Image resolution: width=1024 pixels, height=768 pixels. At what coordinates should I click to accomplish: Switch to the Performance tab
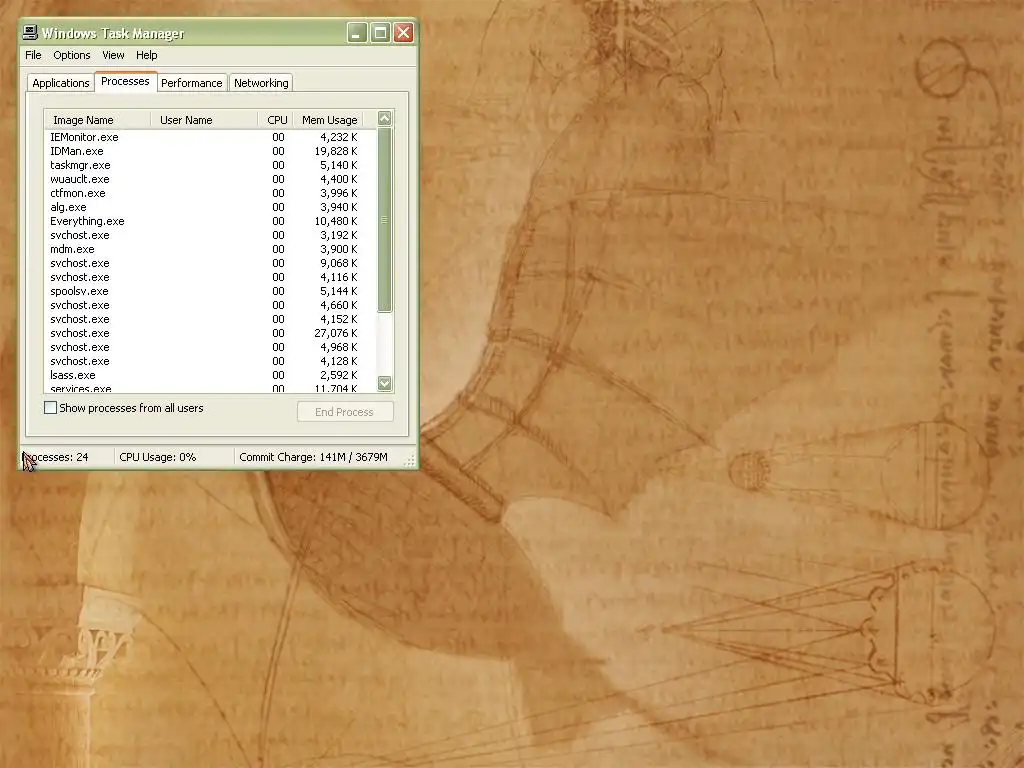tap(191, 83)
